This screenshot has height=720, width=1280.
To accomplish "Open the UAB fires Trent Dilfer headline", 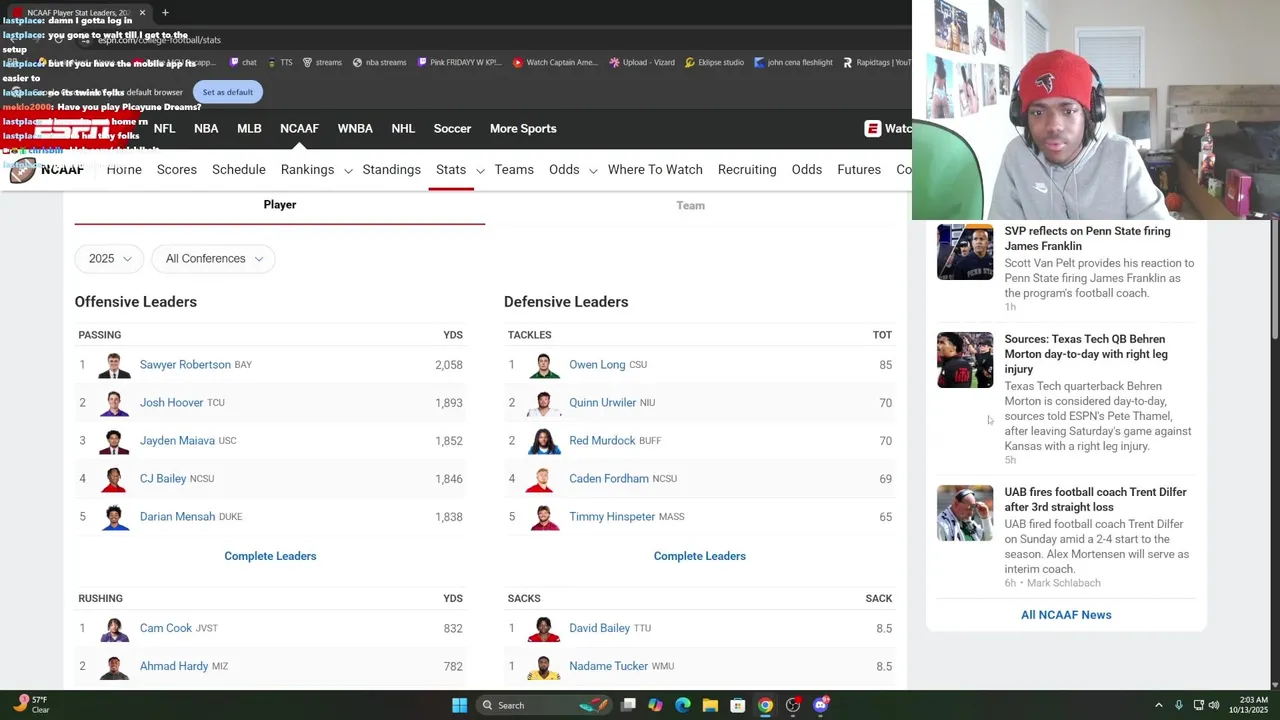I will pos(1096,499).
